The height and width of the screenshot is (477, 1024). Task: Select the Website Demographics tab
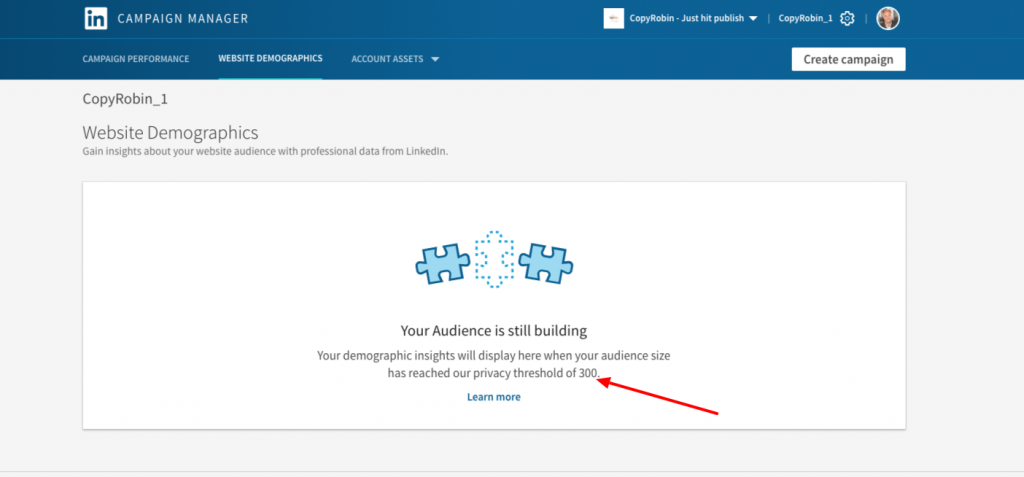[x=270, y=58]
